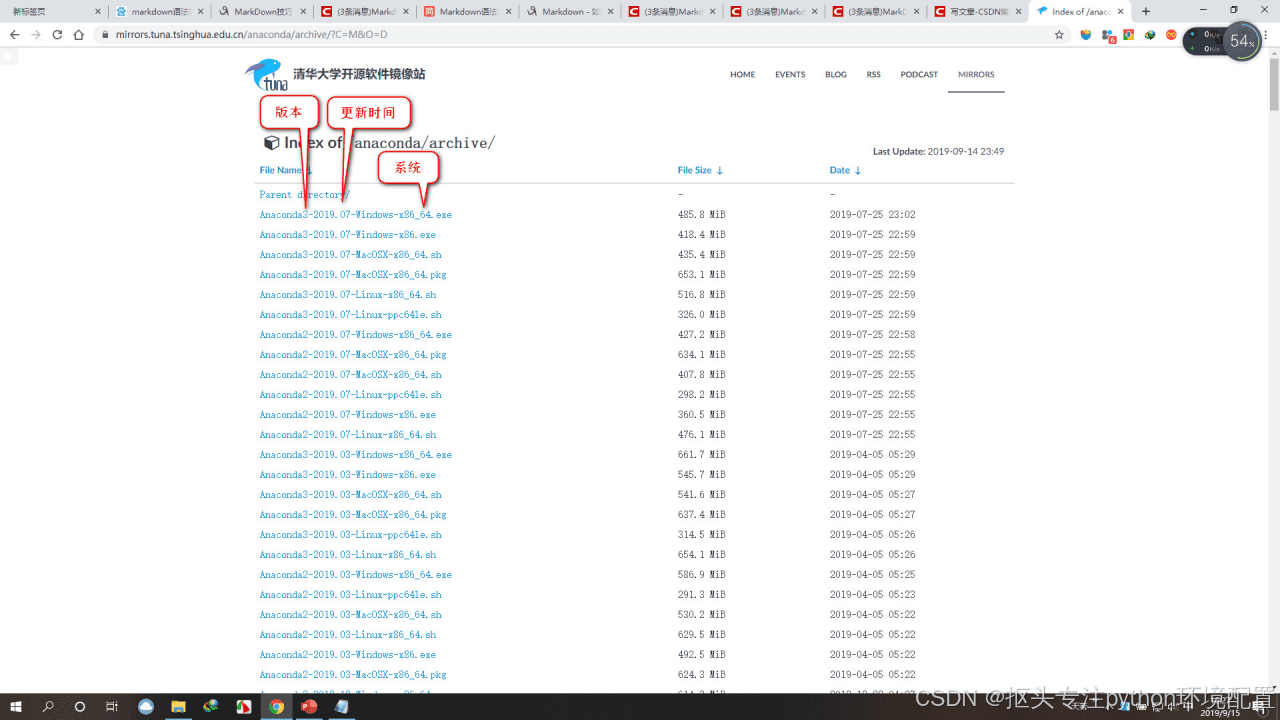Download Anaconda3-2019.07-MacOSX-x86_64.sh
Screen dimensions: 1280x720
coord(350,255)
